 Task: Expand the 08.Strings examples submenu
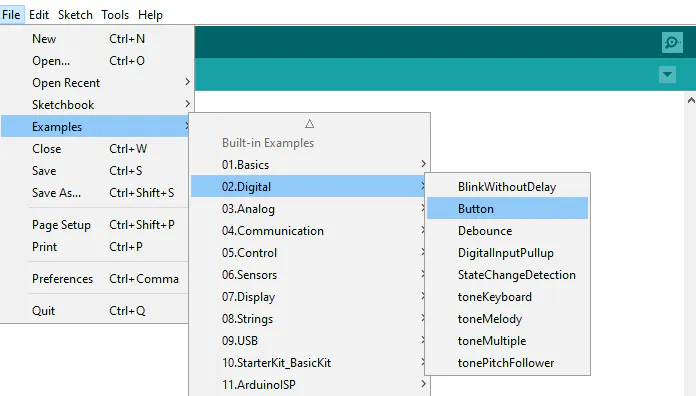(x=308, y=319)
